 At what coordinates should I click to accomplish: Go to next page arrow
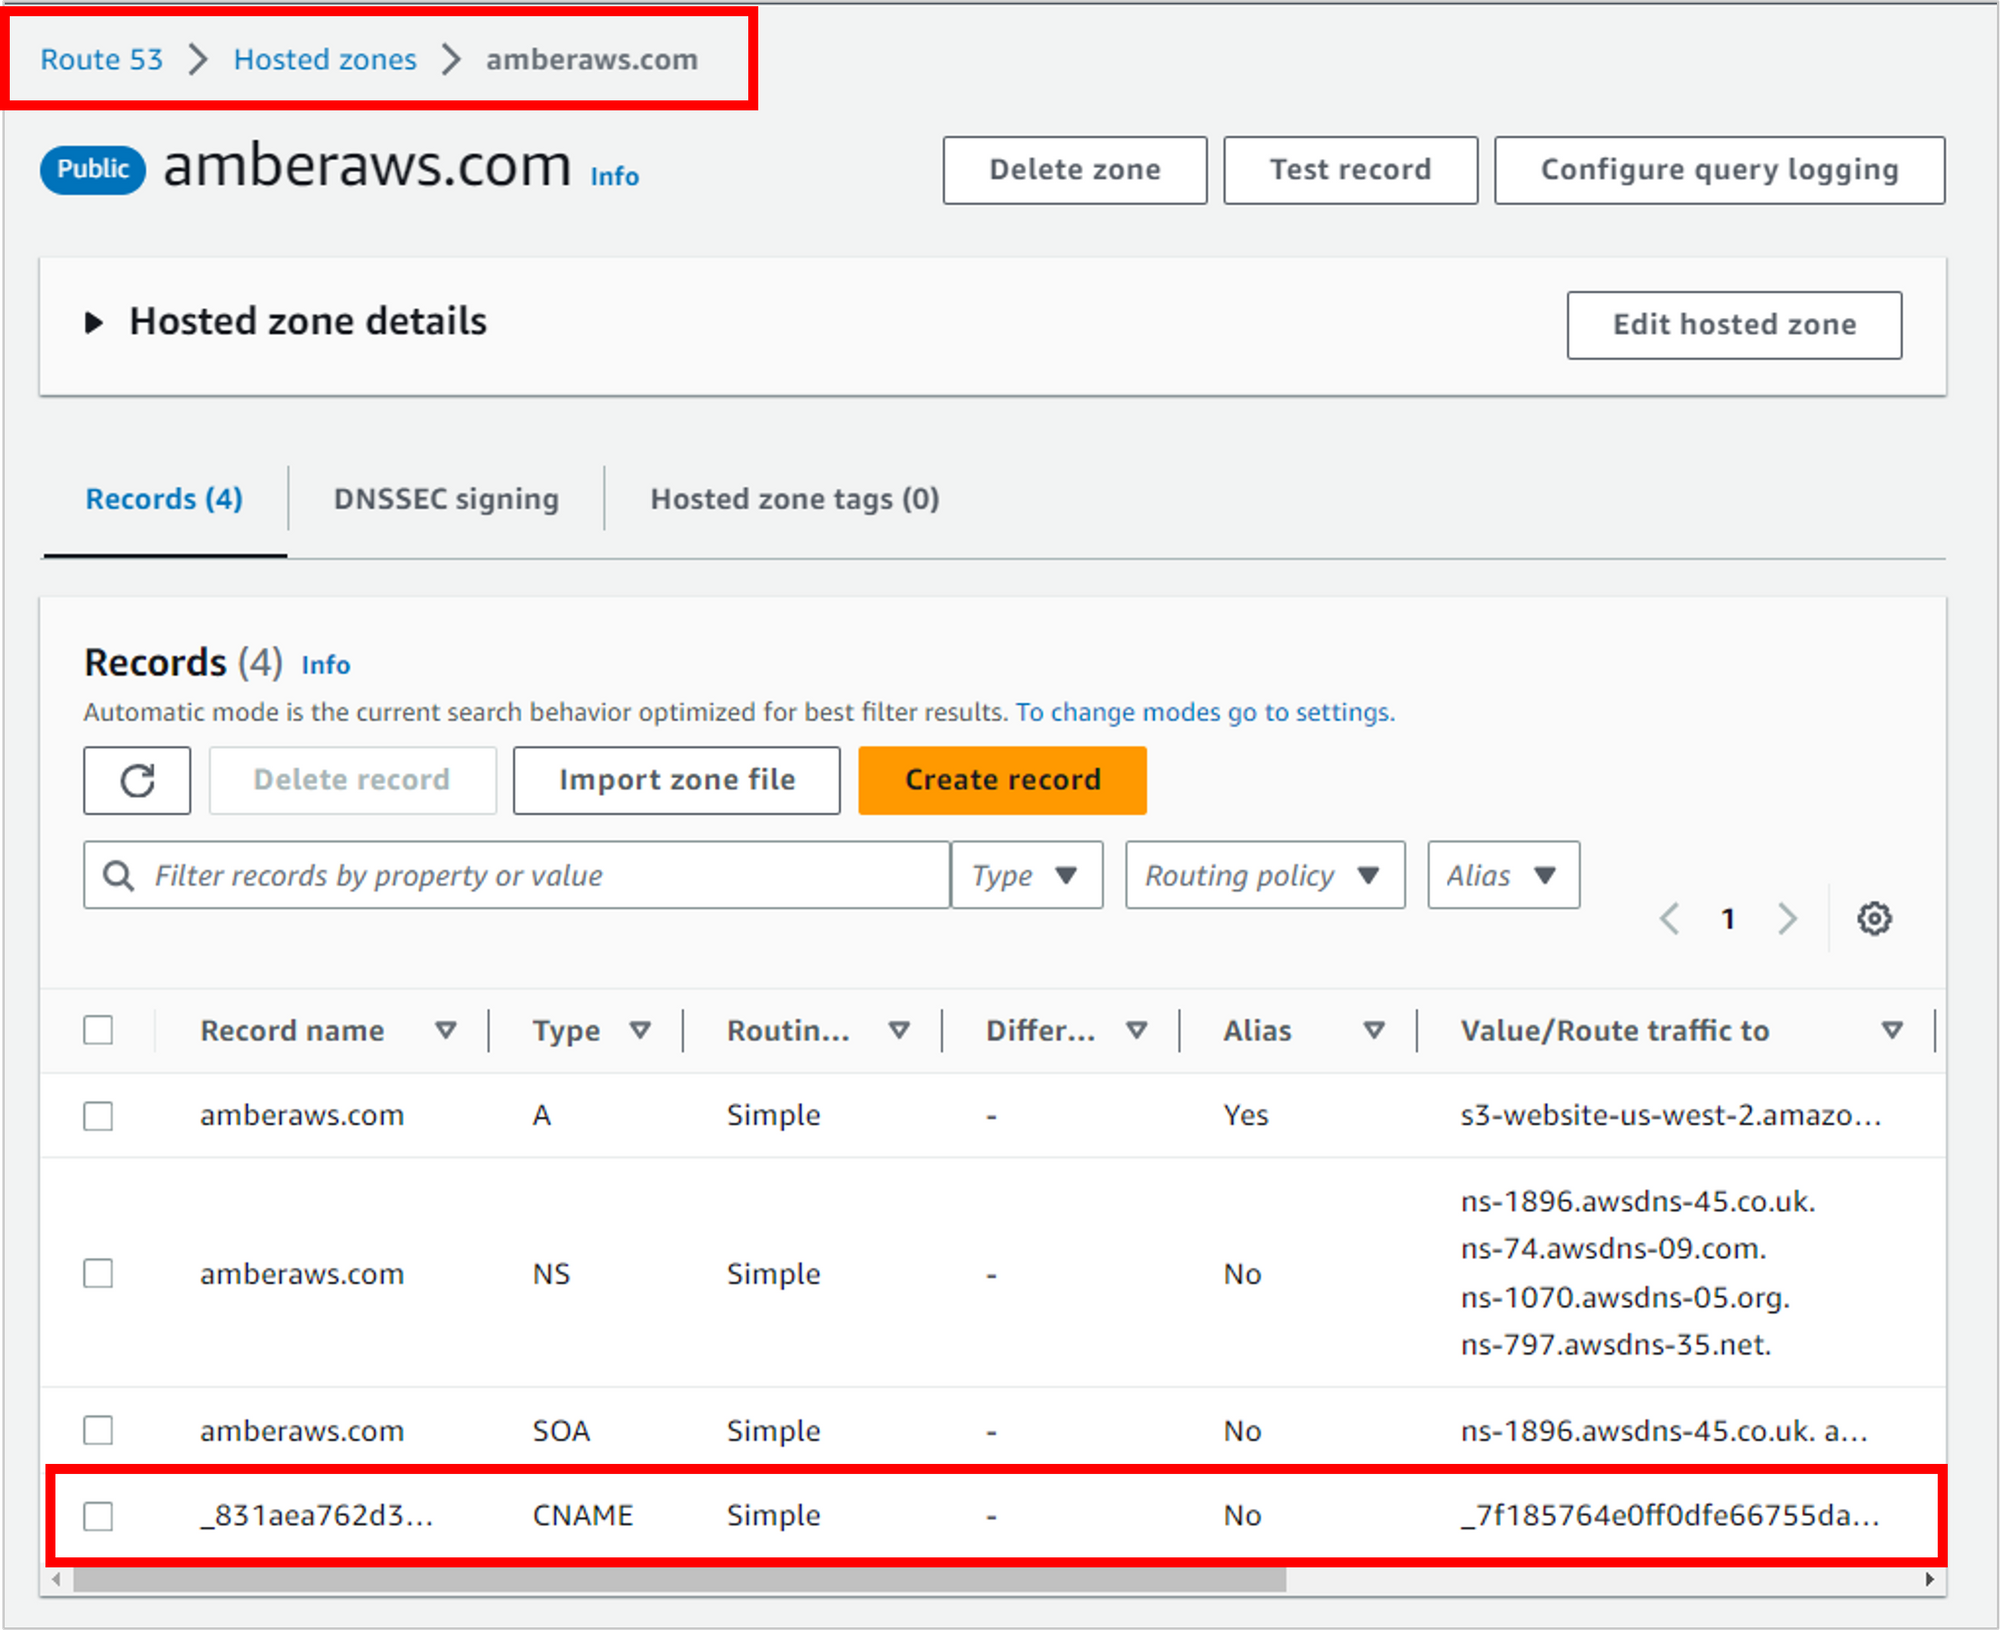pyautogui.click(x=1787, y=918)
